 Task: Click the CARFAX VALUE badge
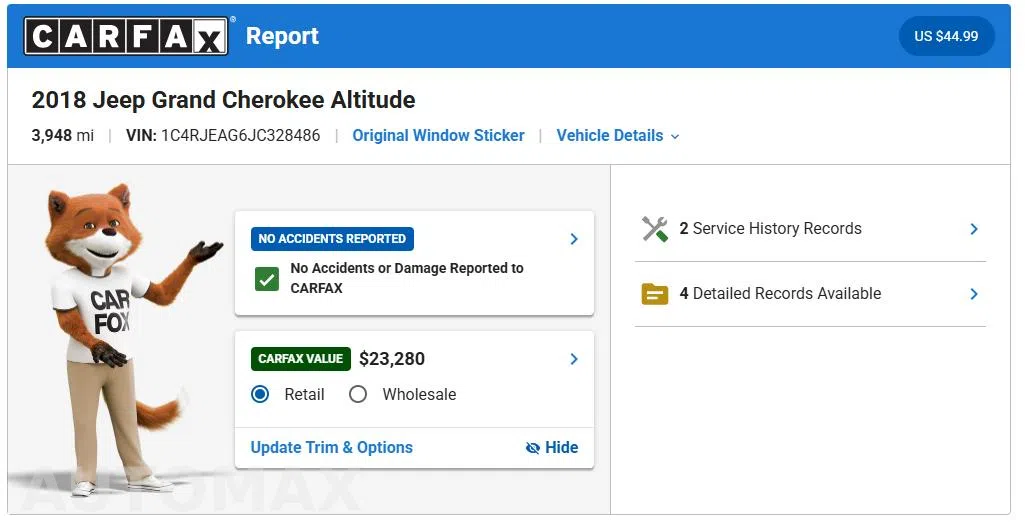301,359
